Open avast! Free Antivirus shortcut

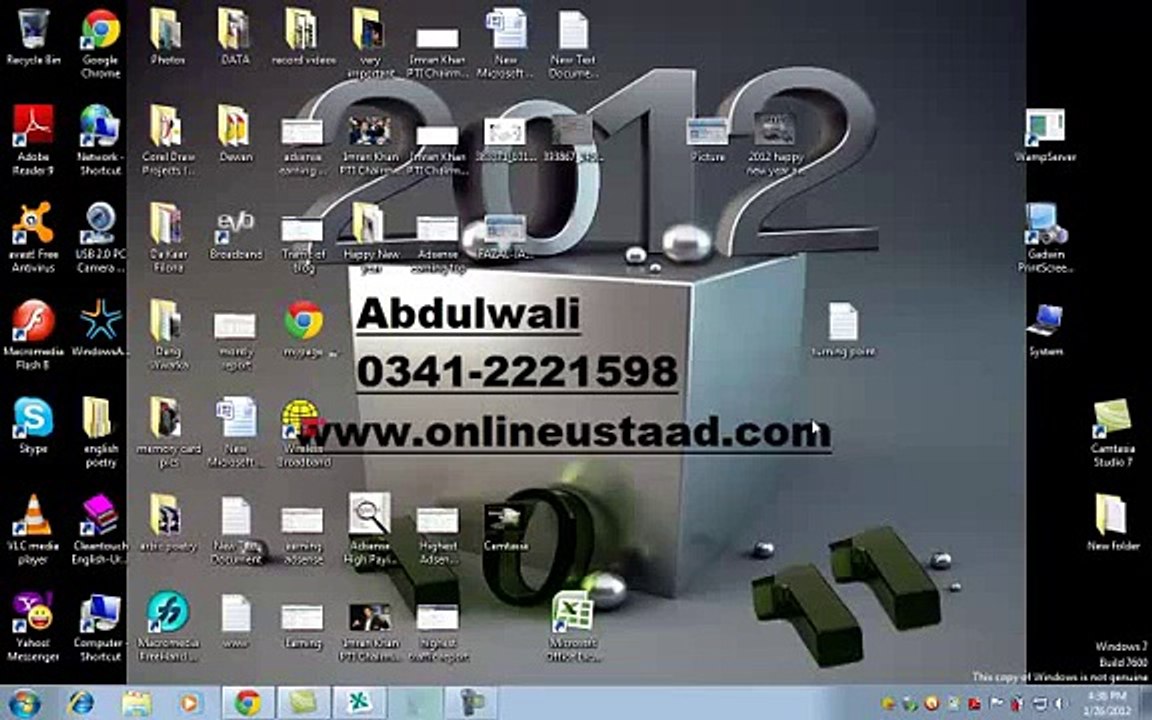33,237
